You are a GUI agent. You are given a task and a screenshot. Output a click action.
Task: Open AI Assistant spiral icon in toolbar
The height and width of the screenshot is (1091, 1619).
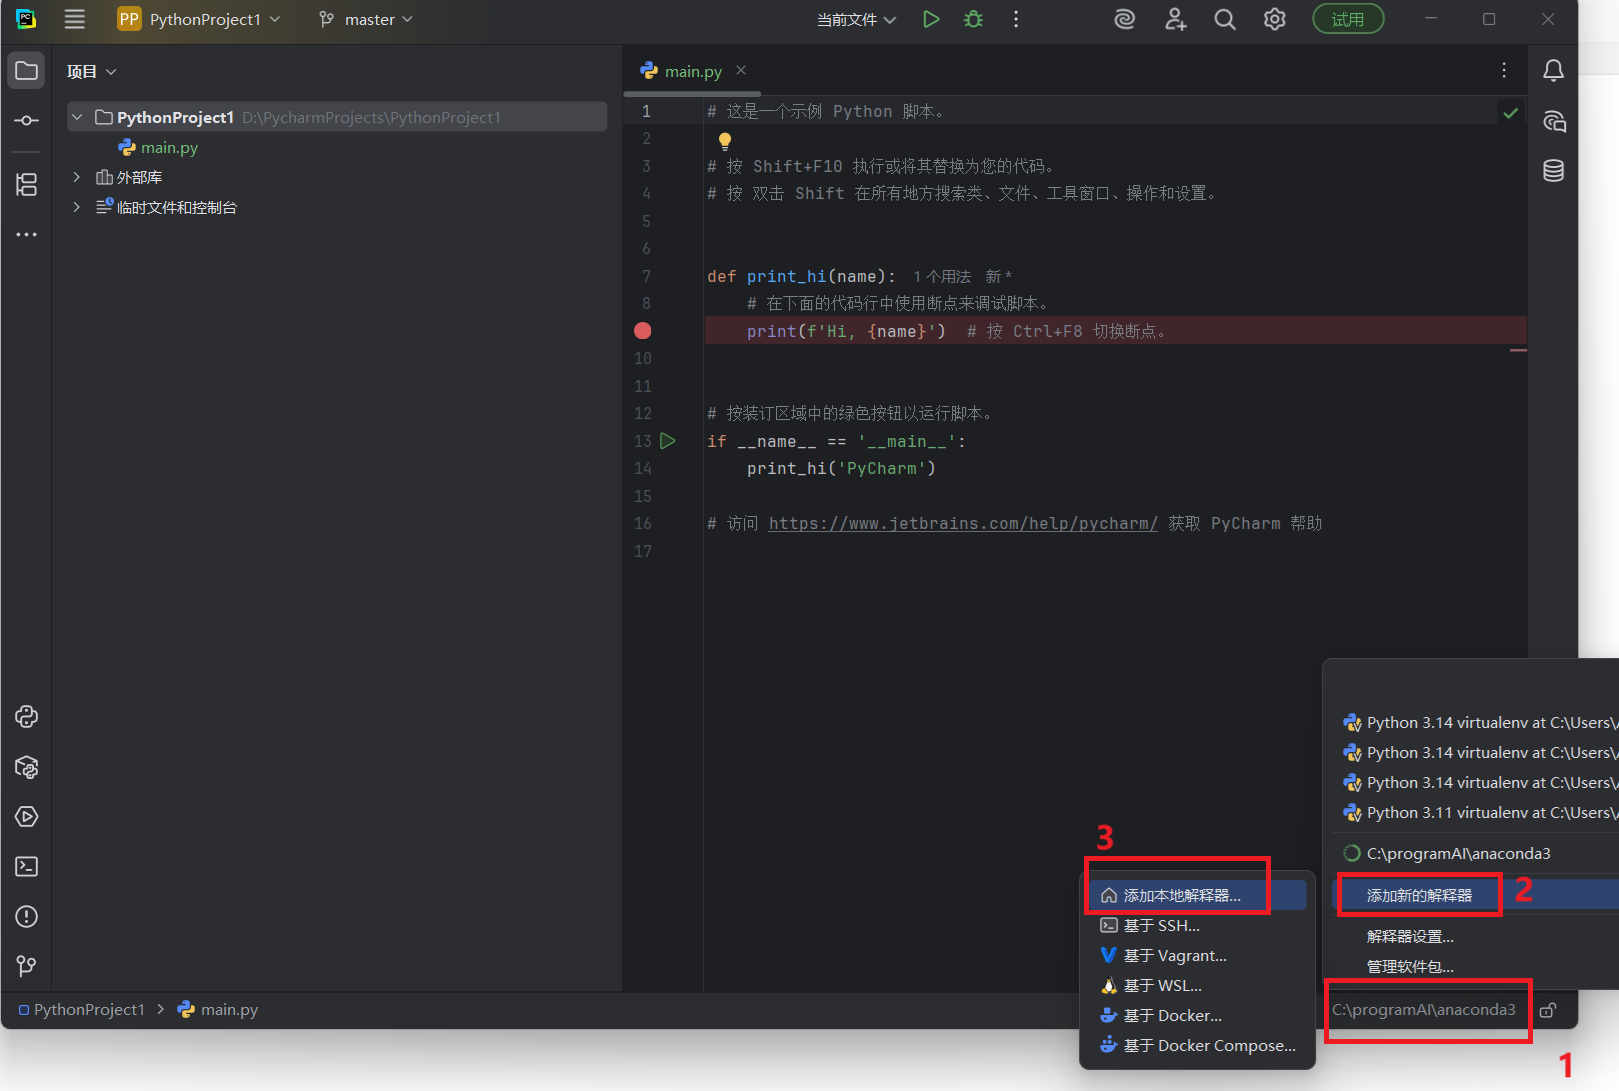[1125, 19]
